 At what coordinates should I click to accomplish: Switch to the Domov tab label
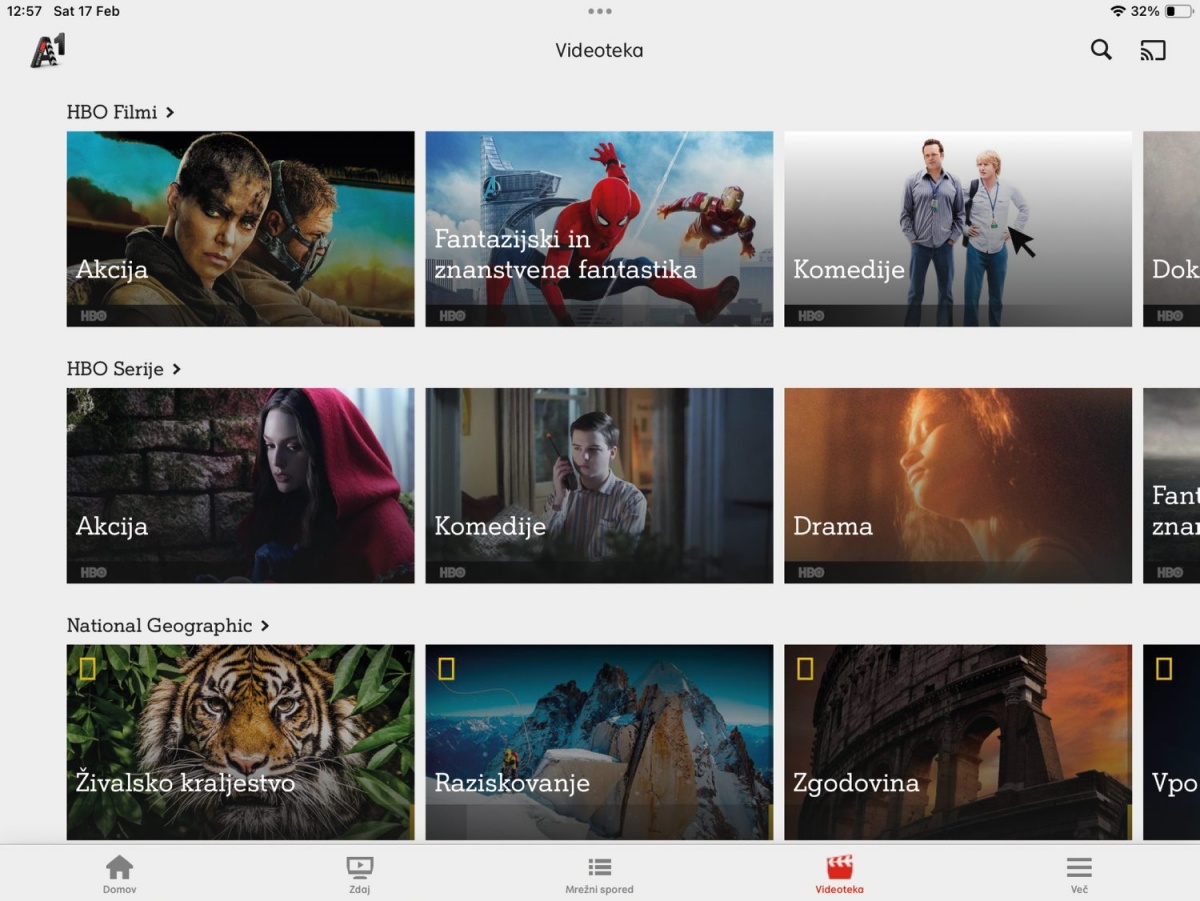tap(120, 889)
